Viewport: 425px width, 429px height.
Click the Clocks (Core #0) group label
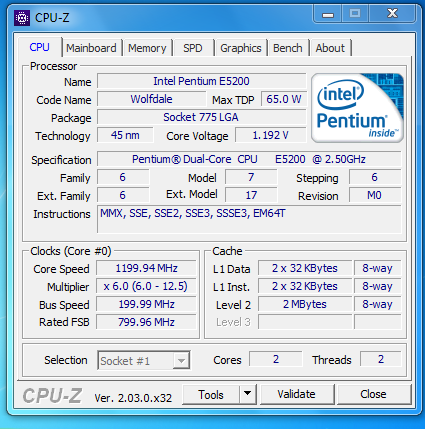[71, 251]
